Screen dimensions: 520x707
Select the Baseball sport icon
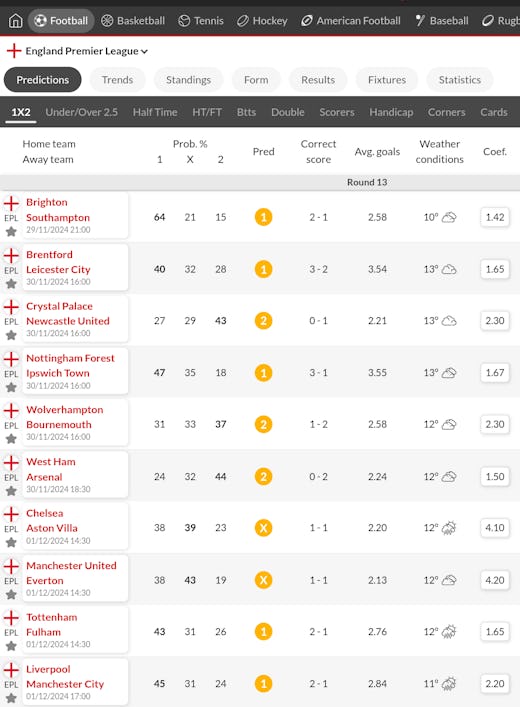pyautogui.click(x=420, y=21)
